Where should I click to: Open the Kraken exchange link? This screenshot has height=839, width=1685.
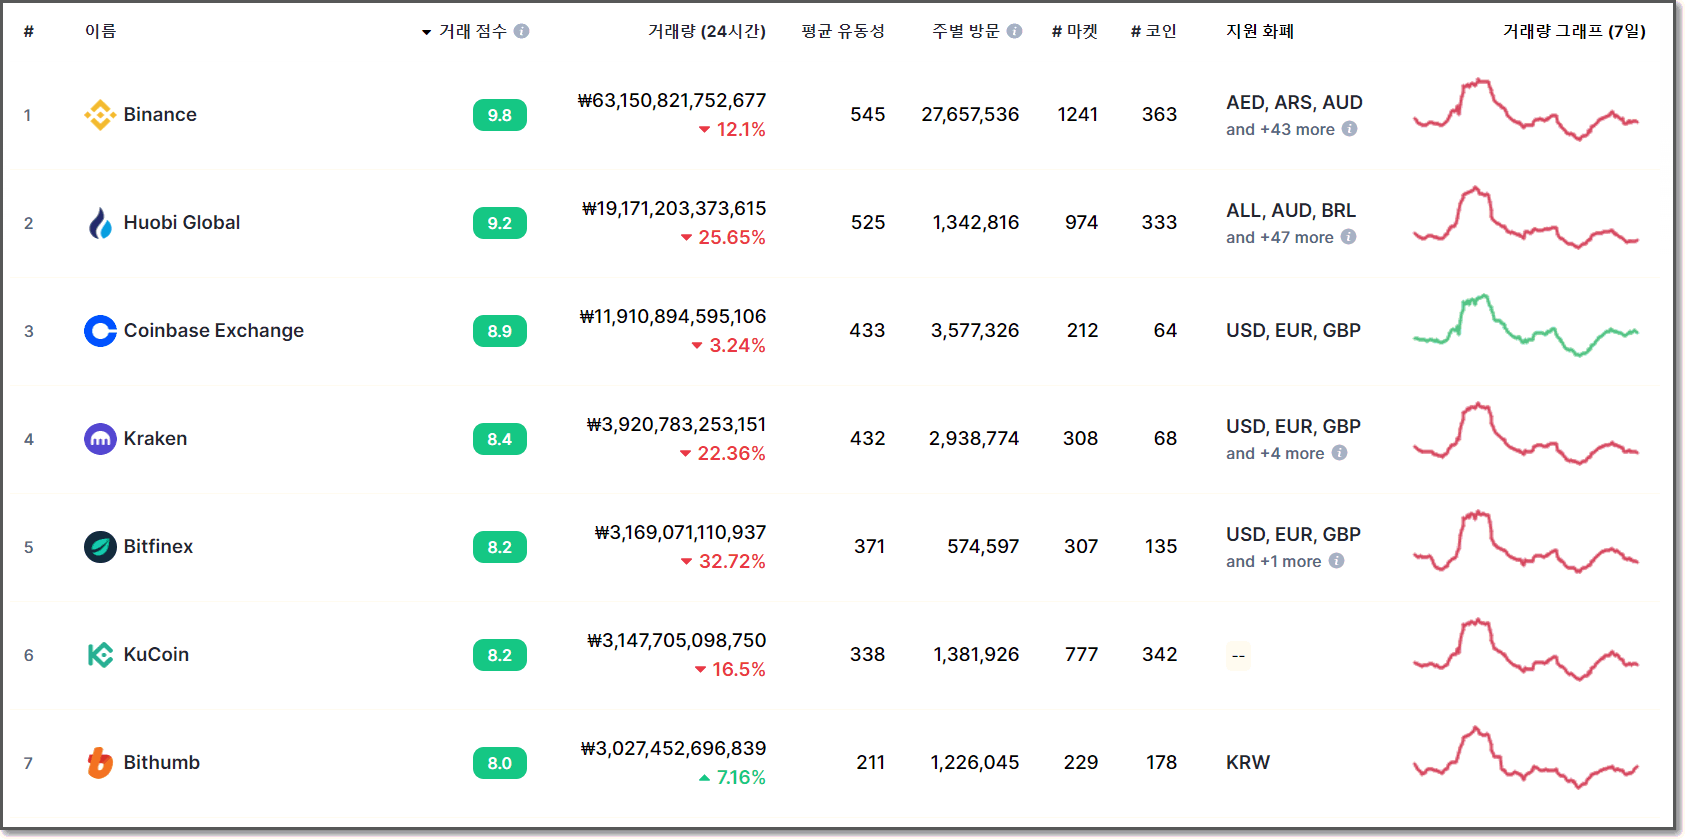coord(155,439)
